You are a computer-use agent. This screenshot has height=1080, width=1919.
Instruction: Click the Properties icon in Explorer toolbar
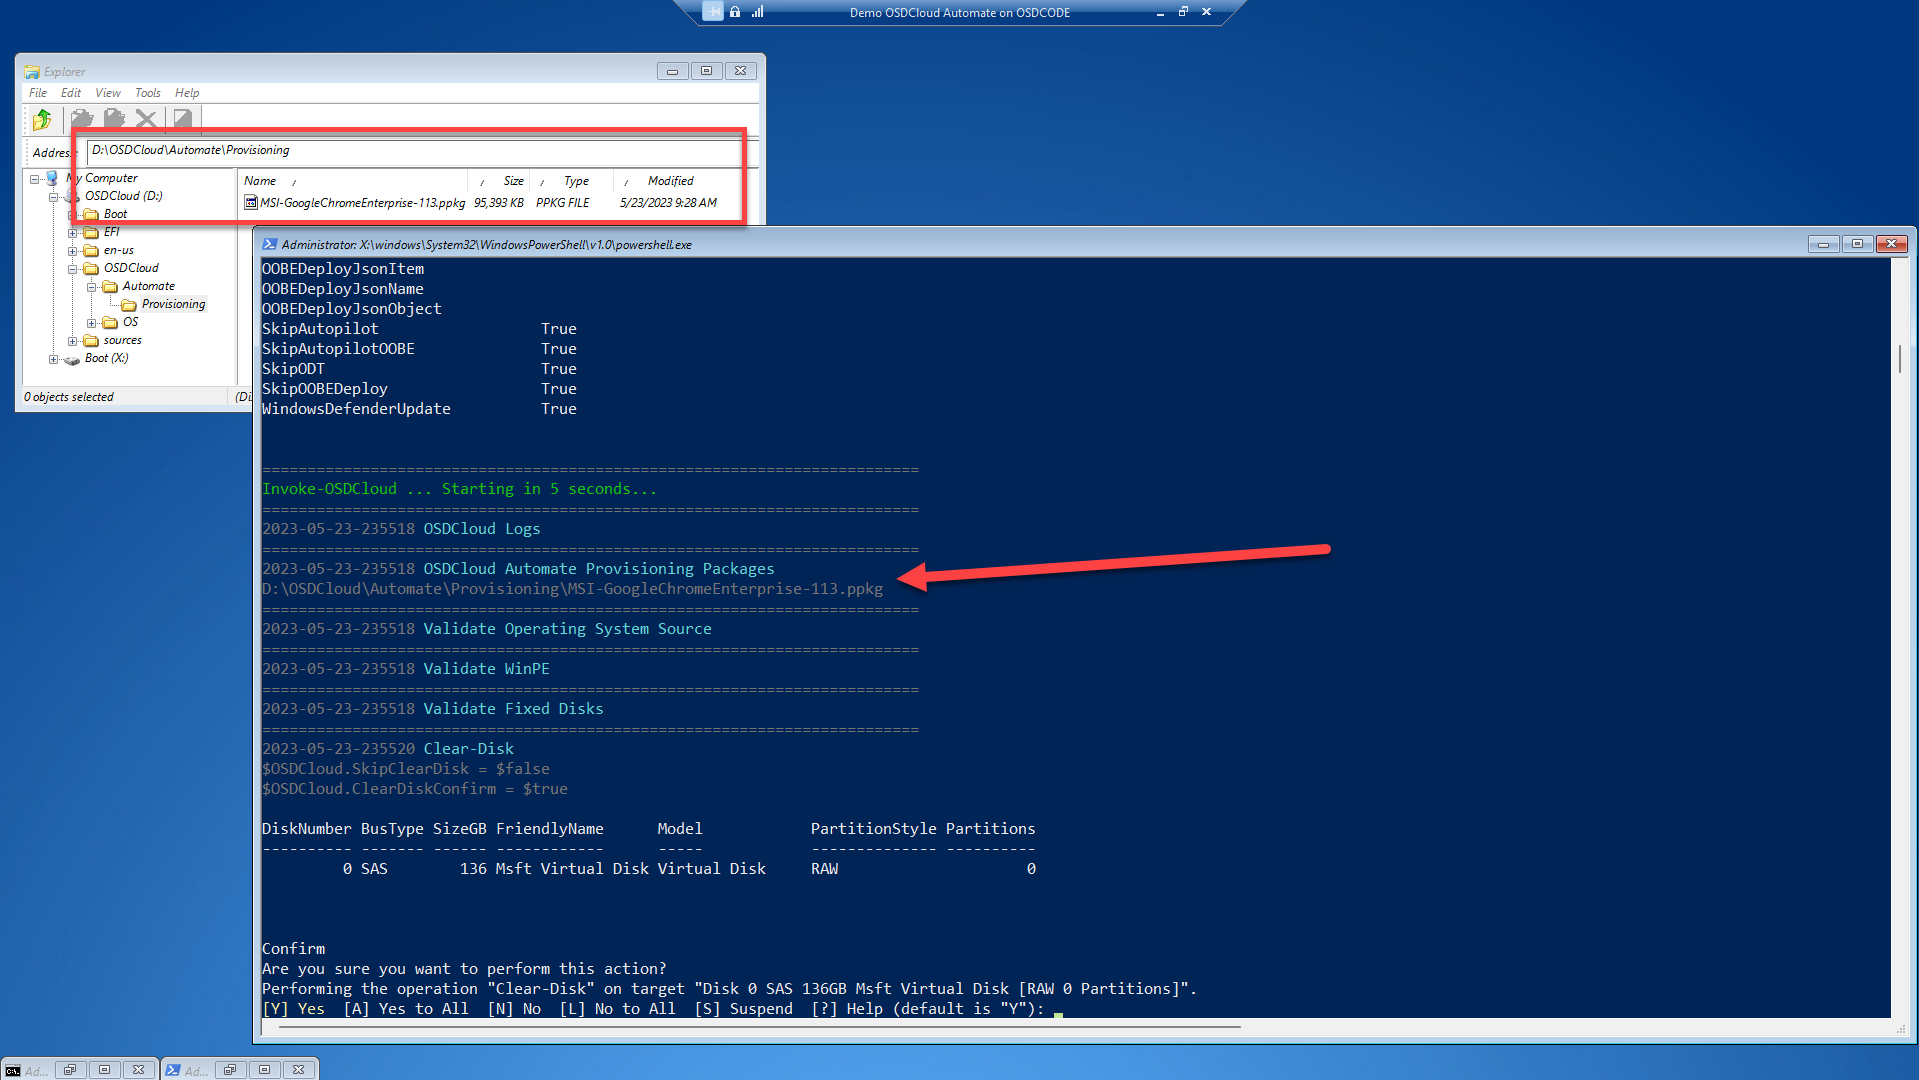point(182,120)
